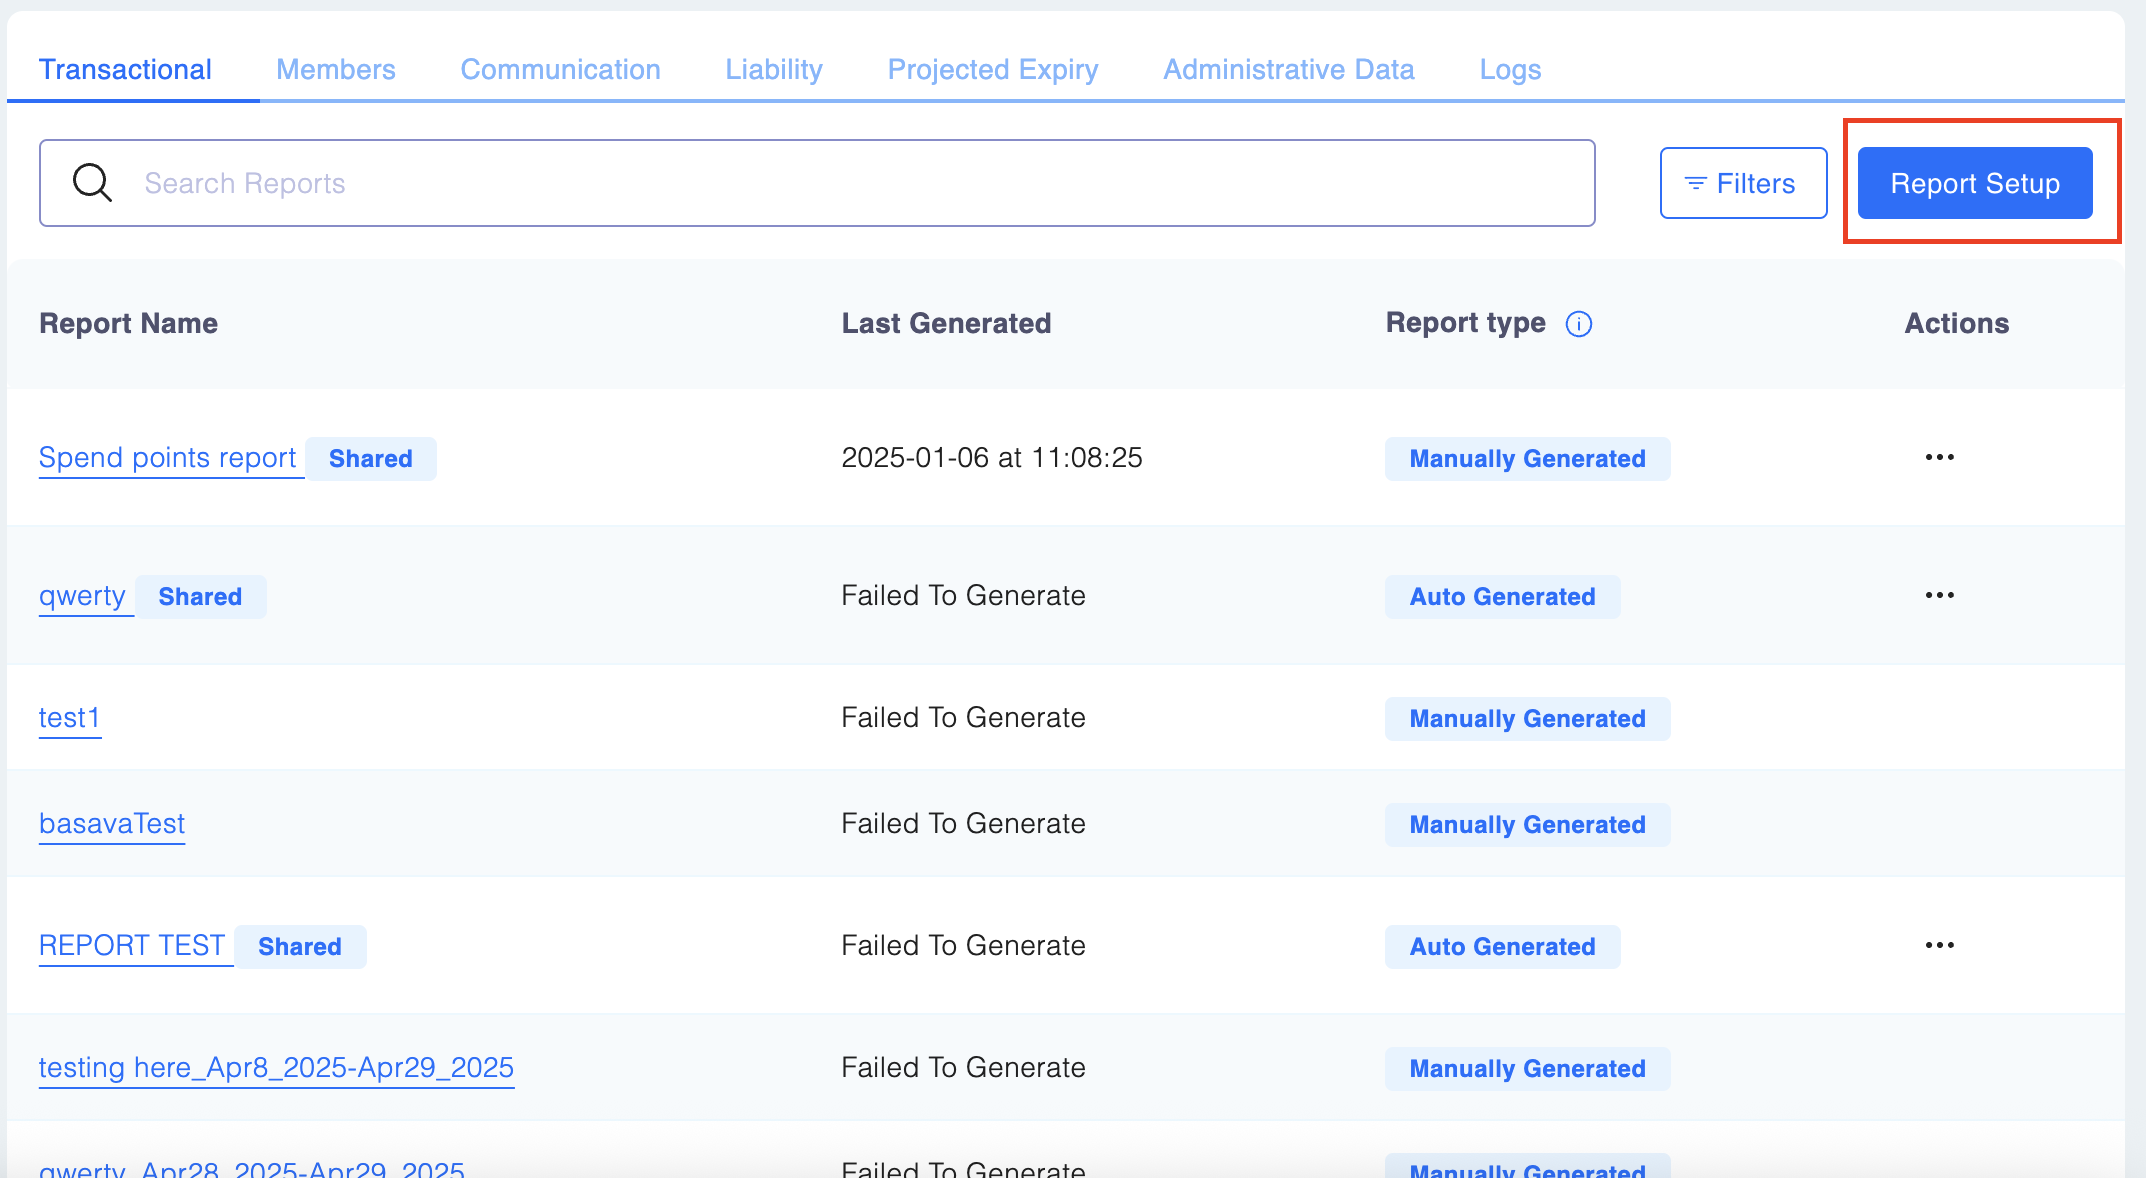Click the Report type info icon

[1578, 324]
